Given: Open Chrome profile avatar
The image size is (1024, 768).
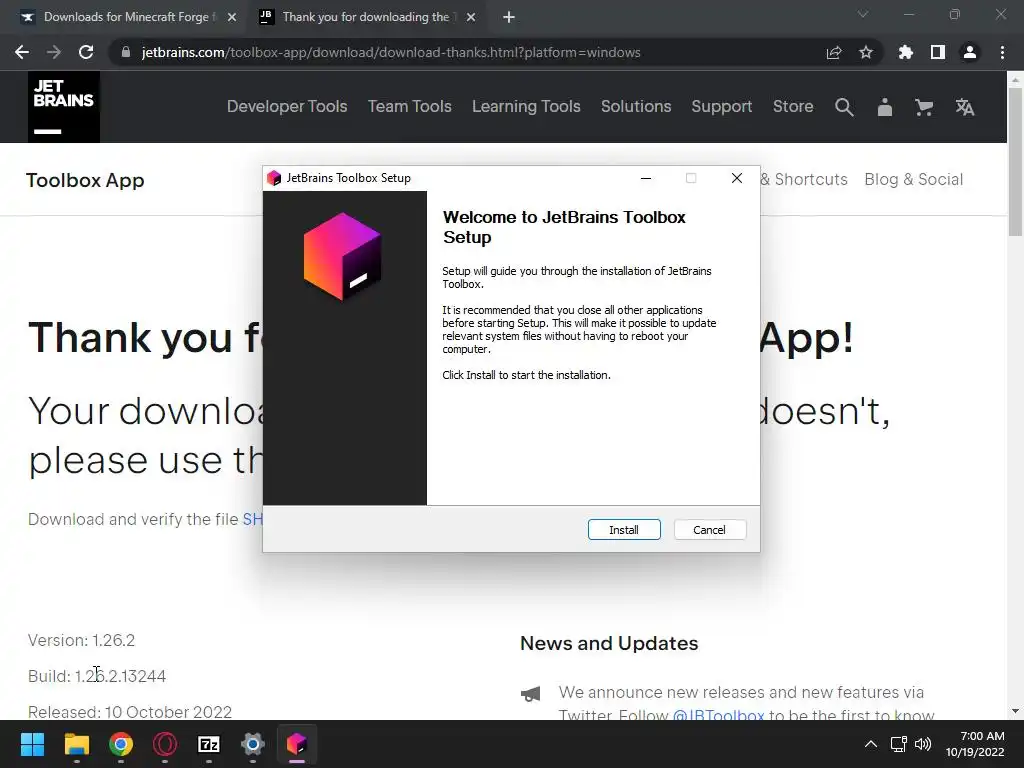Looking at the screenshot, I should coord(970,52).
